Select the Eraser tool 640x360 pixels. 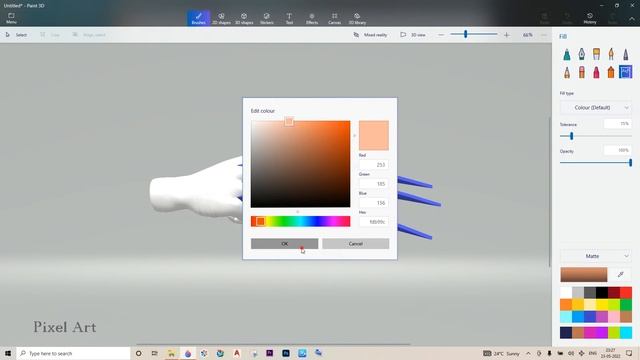(582, 72)
